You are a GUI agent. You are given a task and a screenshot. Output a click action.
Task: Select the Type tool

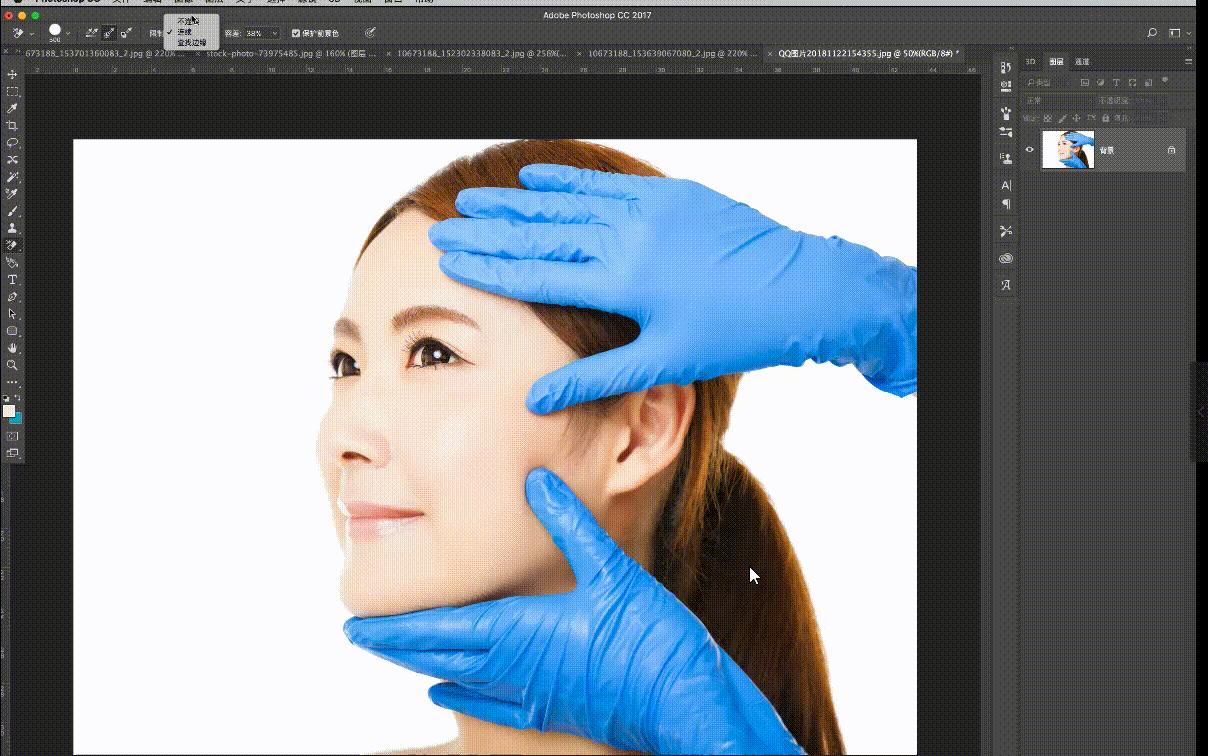(13, 279)
